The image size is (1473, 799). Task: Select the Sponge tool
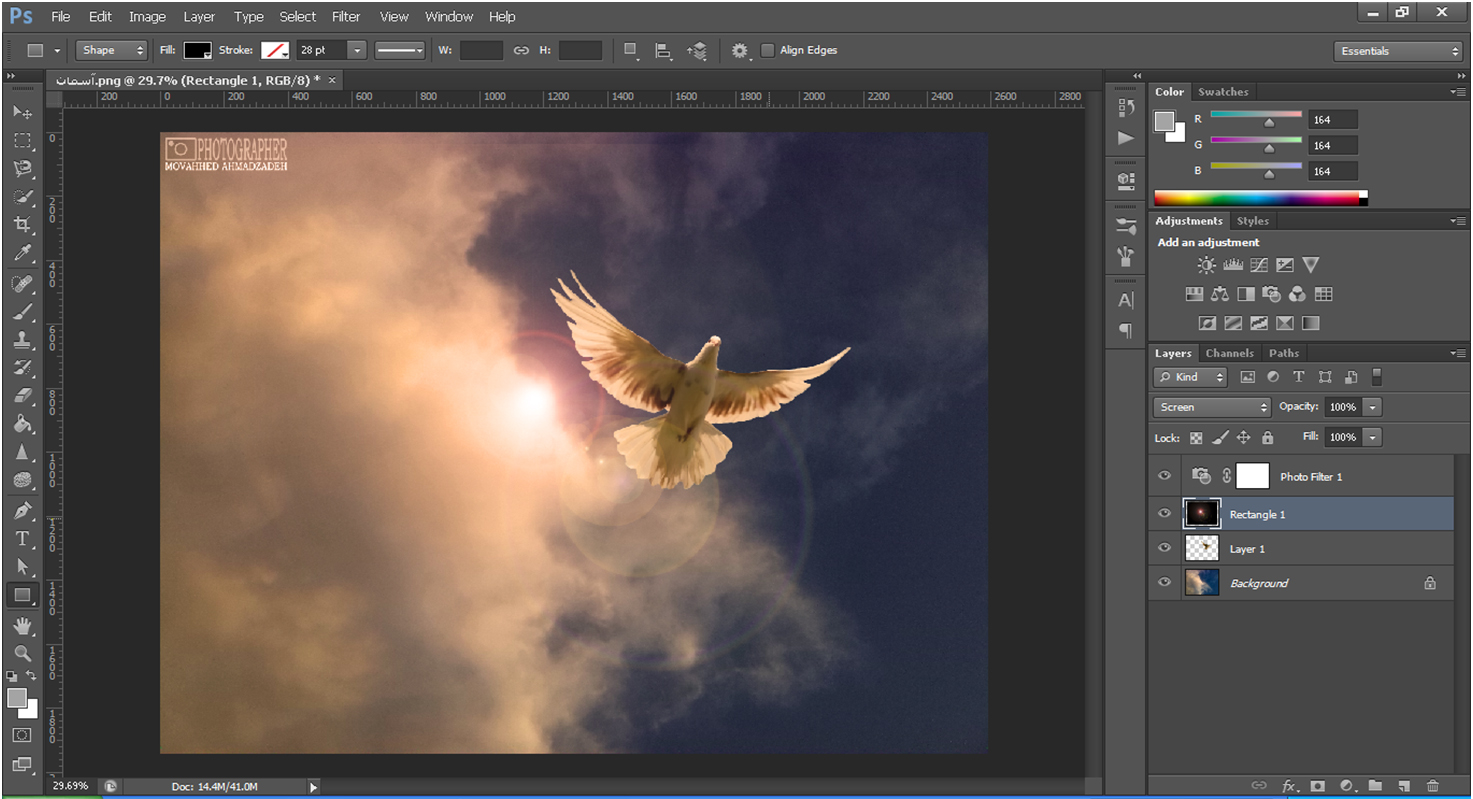click(x=22, y=481)
